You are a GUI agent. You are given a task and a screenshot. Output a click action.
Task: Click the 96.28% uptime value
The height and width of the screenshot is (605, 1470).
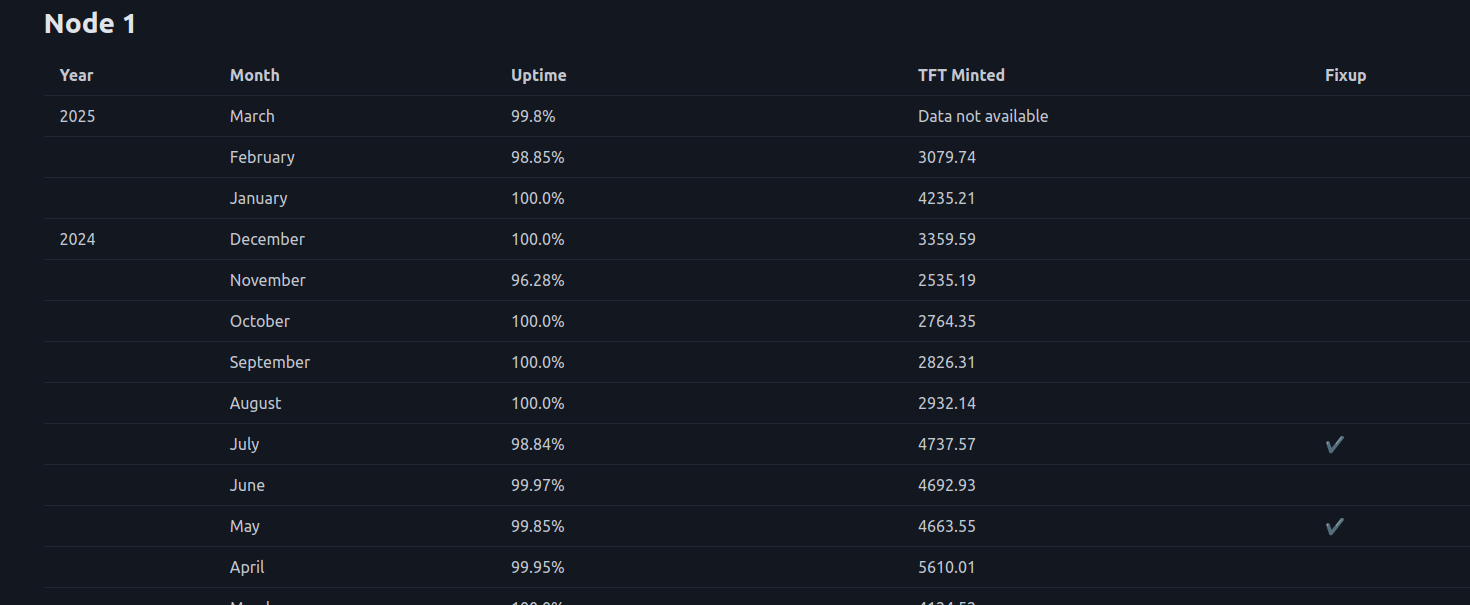[x=537, y=280]
